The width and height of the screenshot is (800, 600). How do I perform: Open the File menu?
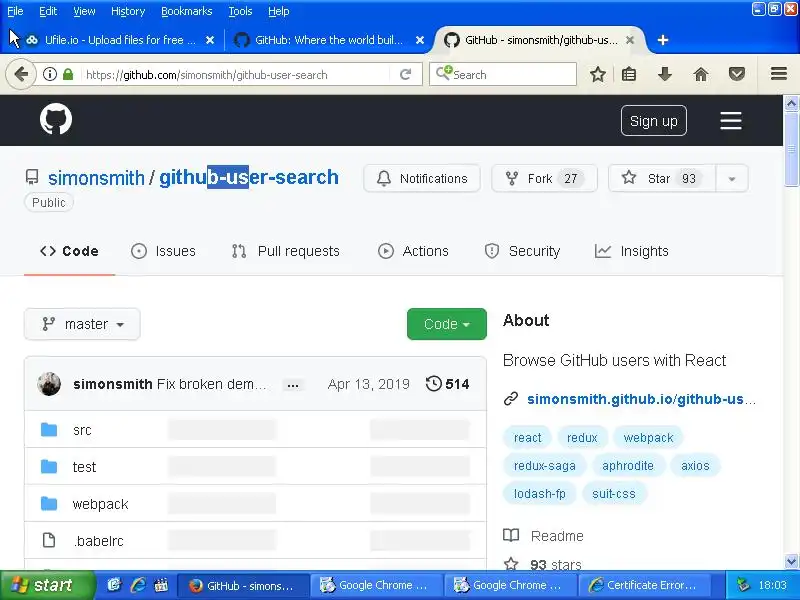click(15, 11)
